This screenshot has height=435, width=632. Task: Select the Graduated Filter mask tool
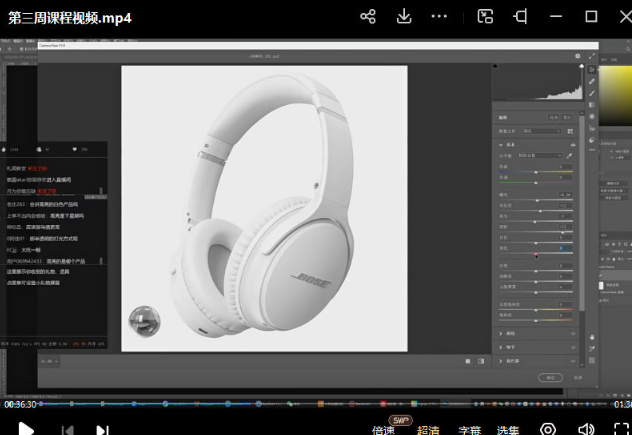pyautogui.click(x=592, y=105)
